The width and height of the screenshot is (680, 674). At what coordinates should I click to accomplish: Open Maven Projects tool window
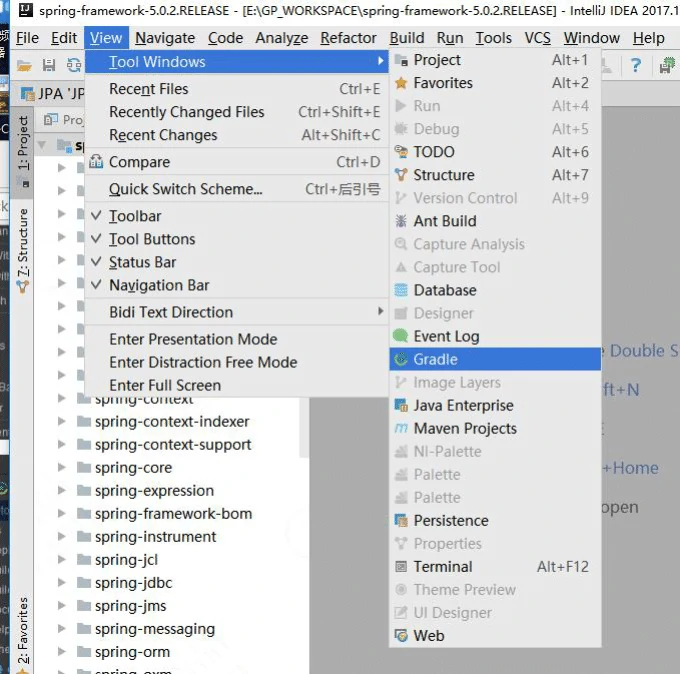(x=465, y=428)
